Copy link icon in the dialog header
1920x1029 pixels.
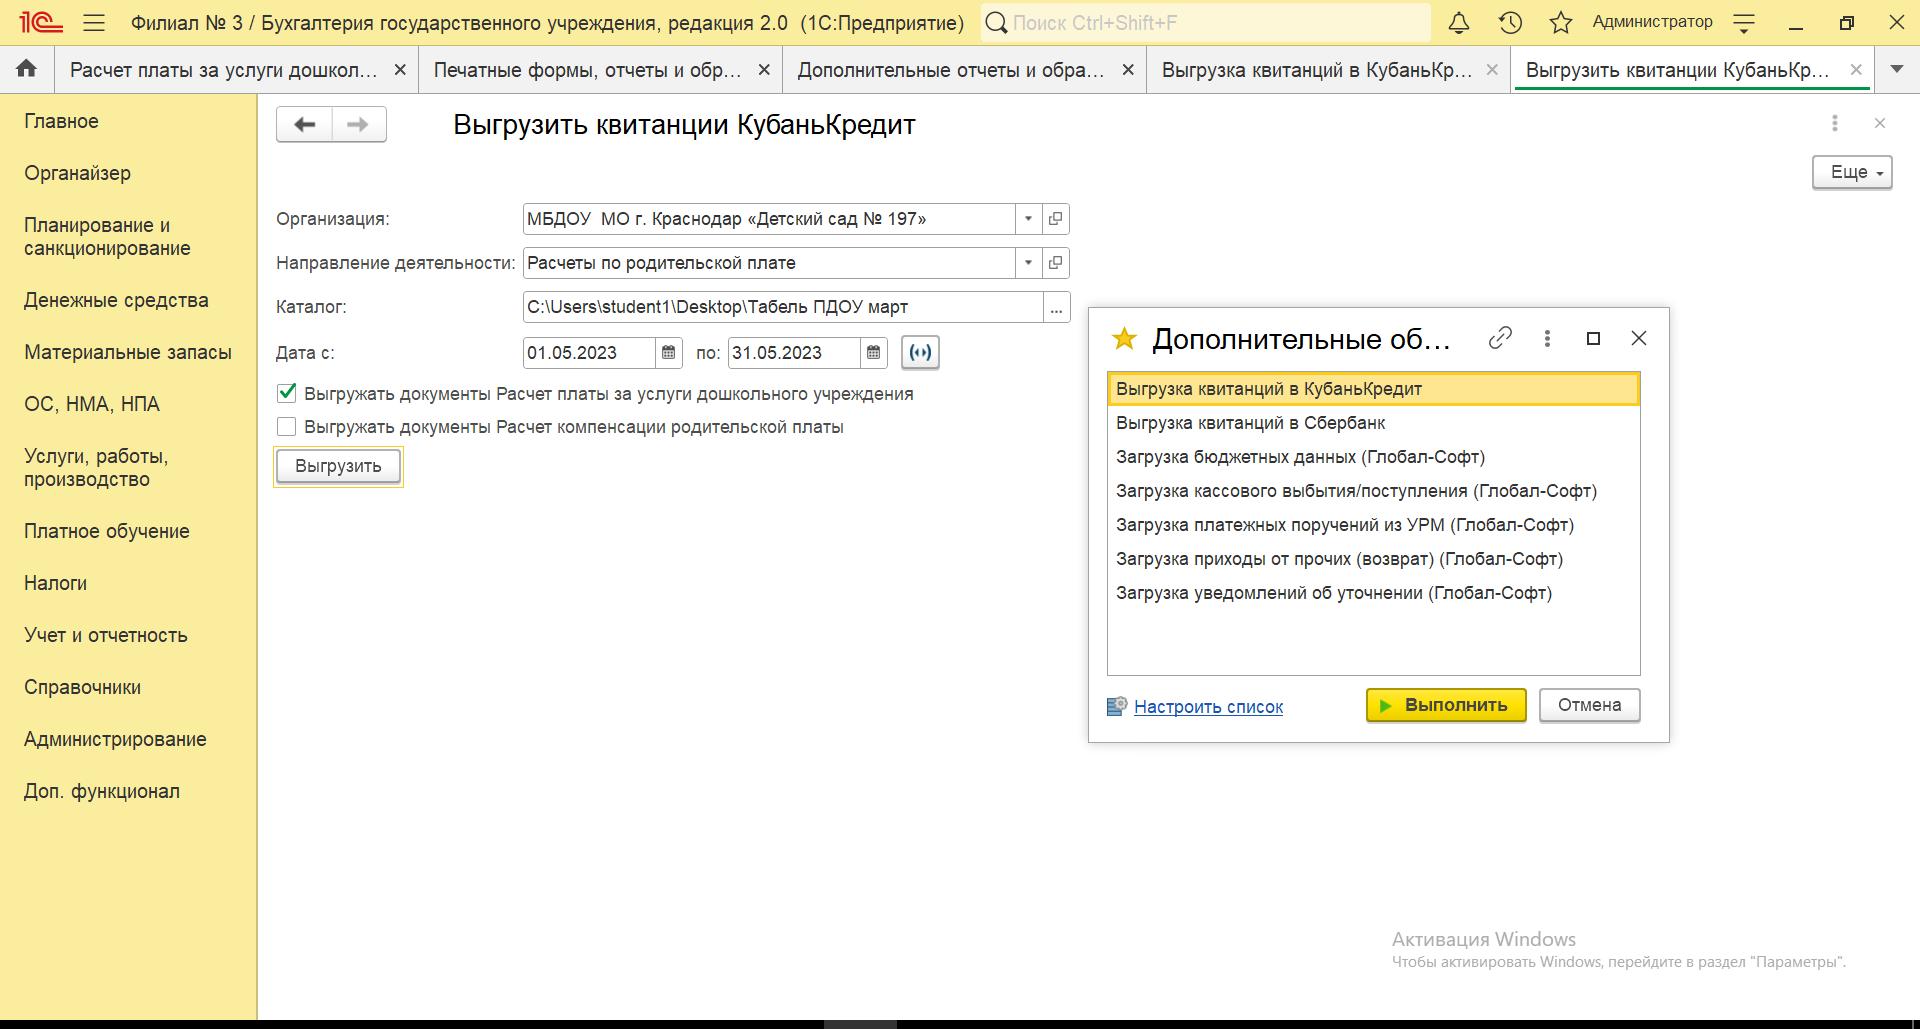[1499, 339]
